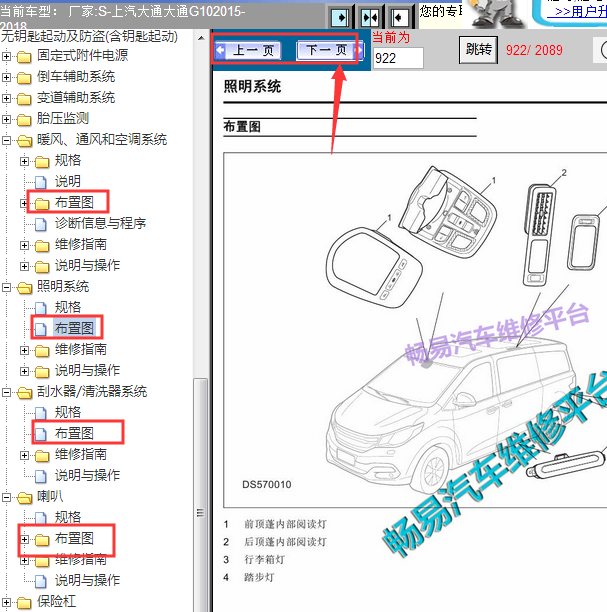Click legend entry 前顶蓬内部阅读灯

point(285,524)
